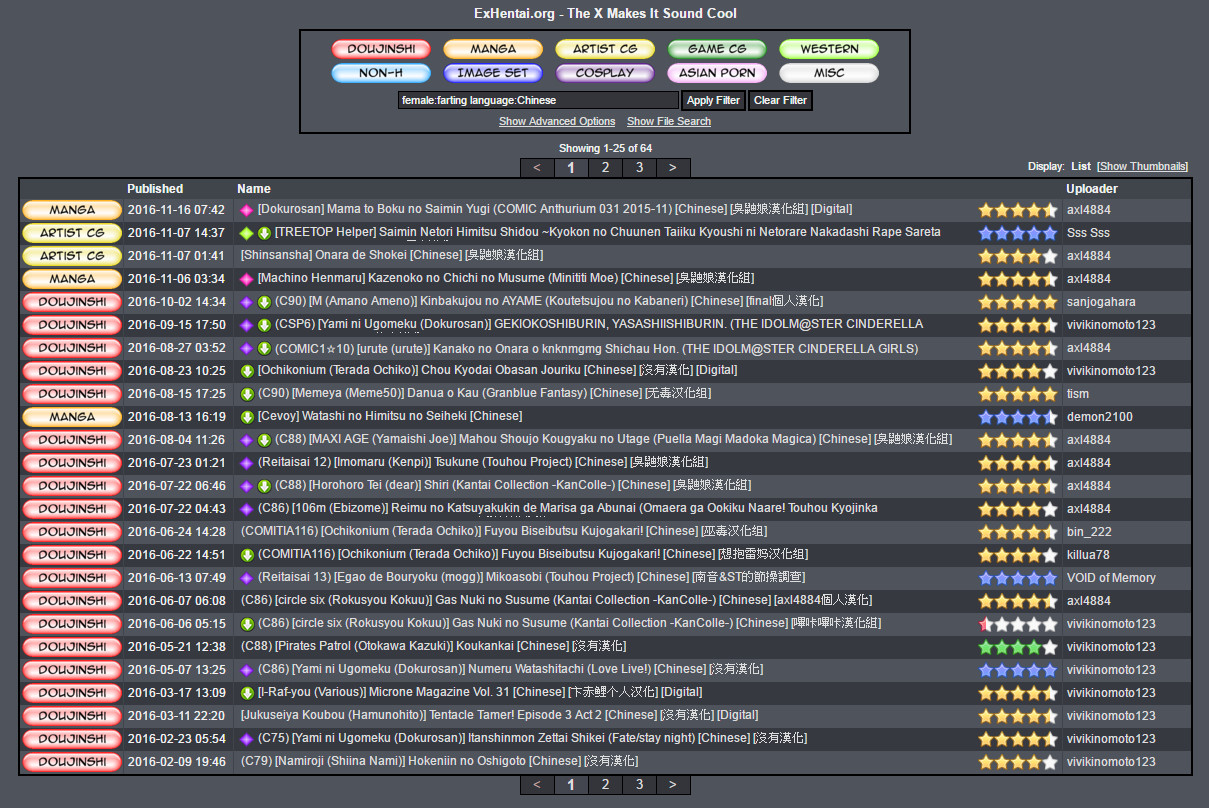Click the green download arrow in the 2016-08-23 row
The image size is (1209, 808).
pyautogui.click(x=247, y=371)
